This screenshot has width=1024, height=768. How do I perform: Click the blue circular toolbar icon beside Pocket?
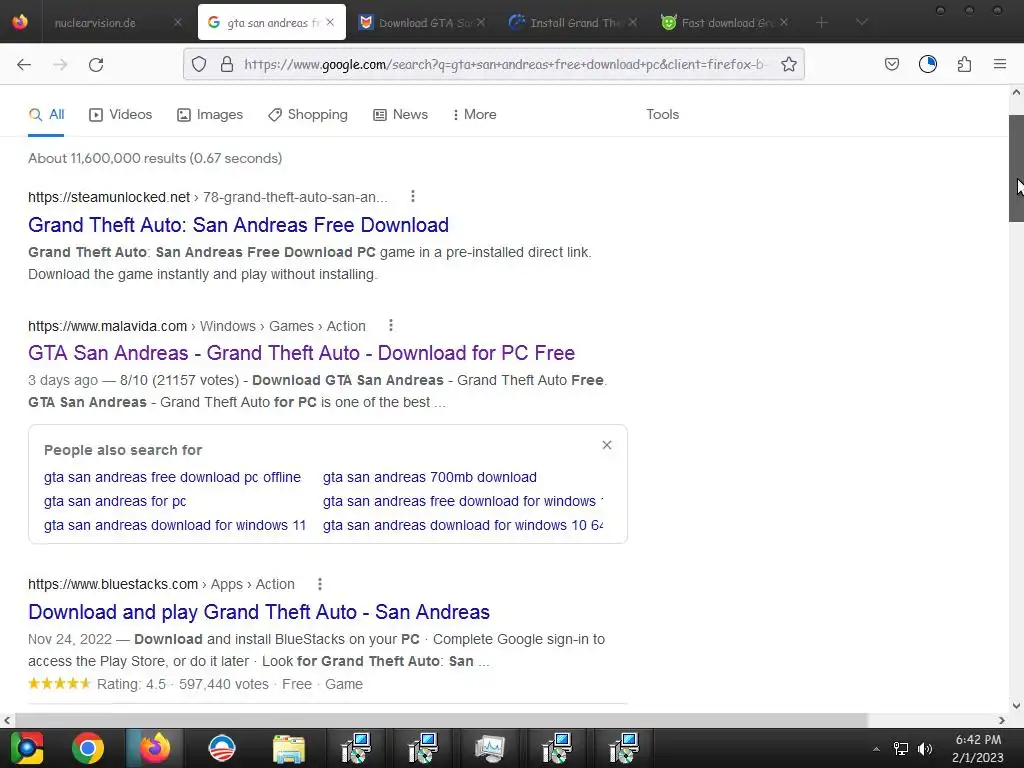927,64
